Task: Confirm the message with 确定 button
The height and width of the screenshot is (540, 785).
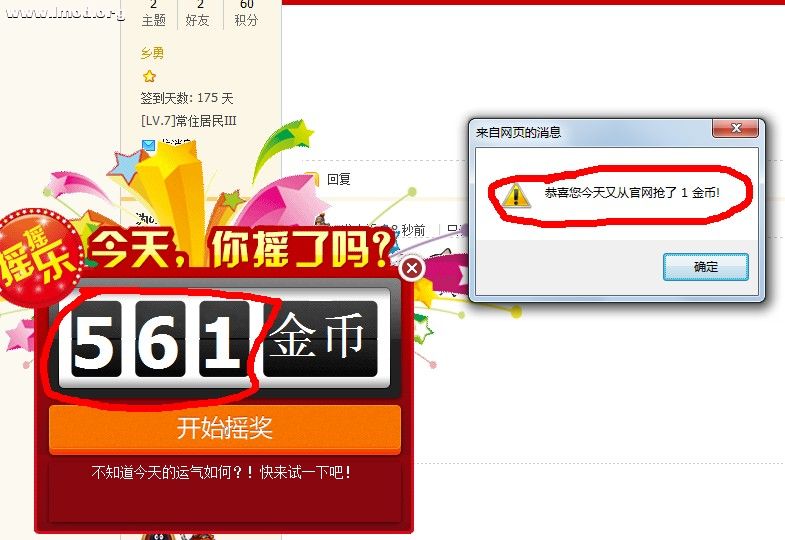Action: 706,267
